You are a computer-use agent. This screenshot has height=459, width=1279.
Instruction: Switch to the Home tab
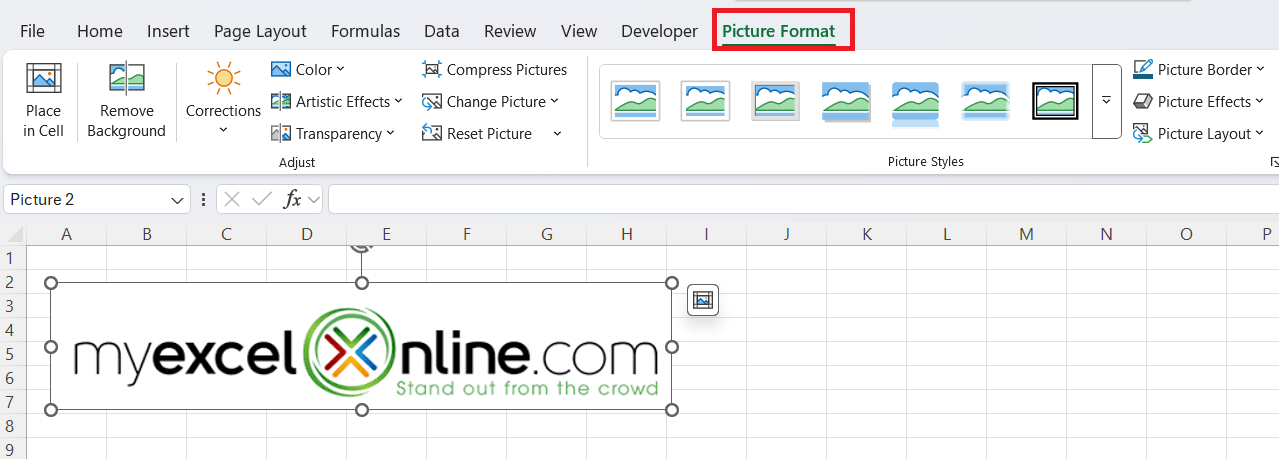point(99,31)
